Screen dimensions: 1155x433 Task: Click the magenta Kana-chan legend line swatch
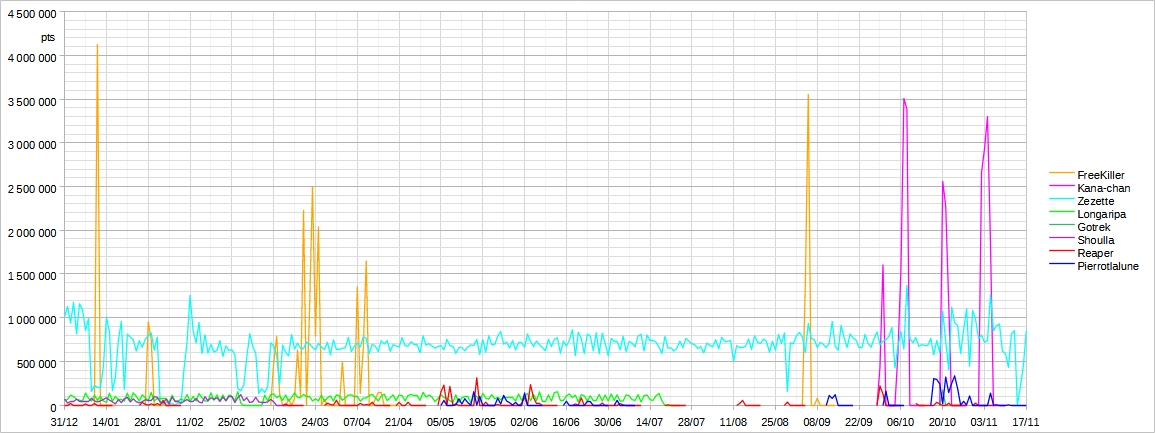coord(1061,188)
